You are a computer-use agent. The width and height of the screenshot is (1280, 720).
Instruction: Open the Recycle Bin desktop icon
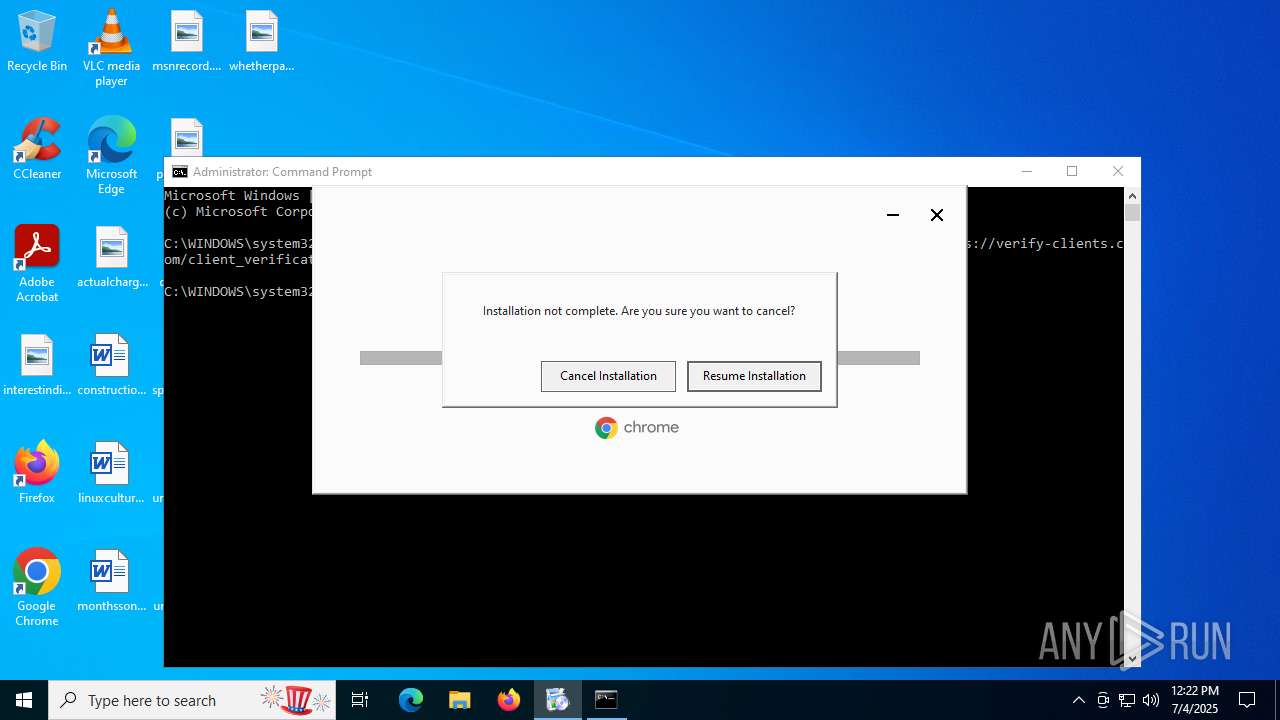(x=37, y=42)
